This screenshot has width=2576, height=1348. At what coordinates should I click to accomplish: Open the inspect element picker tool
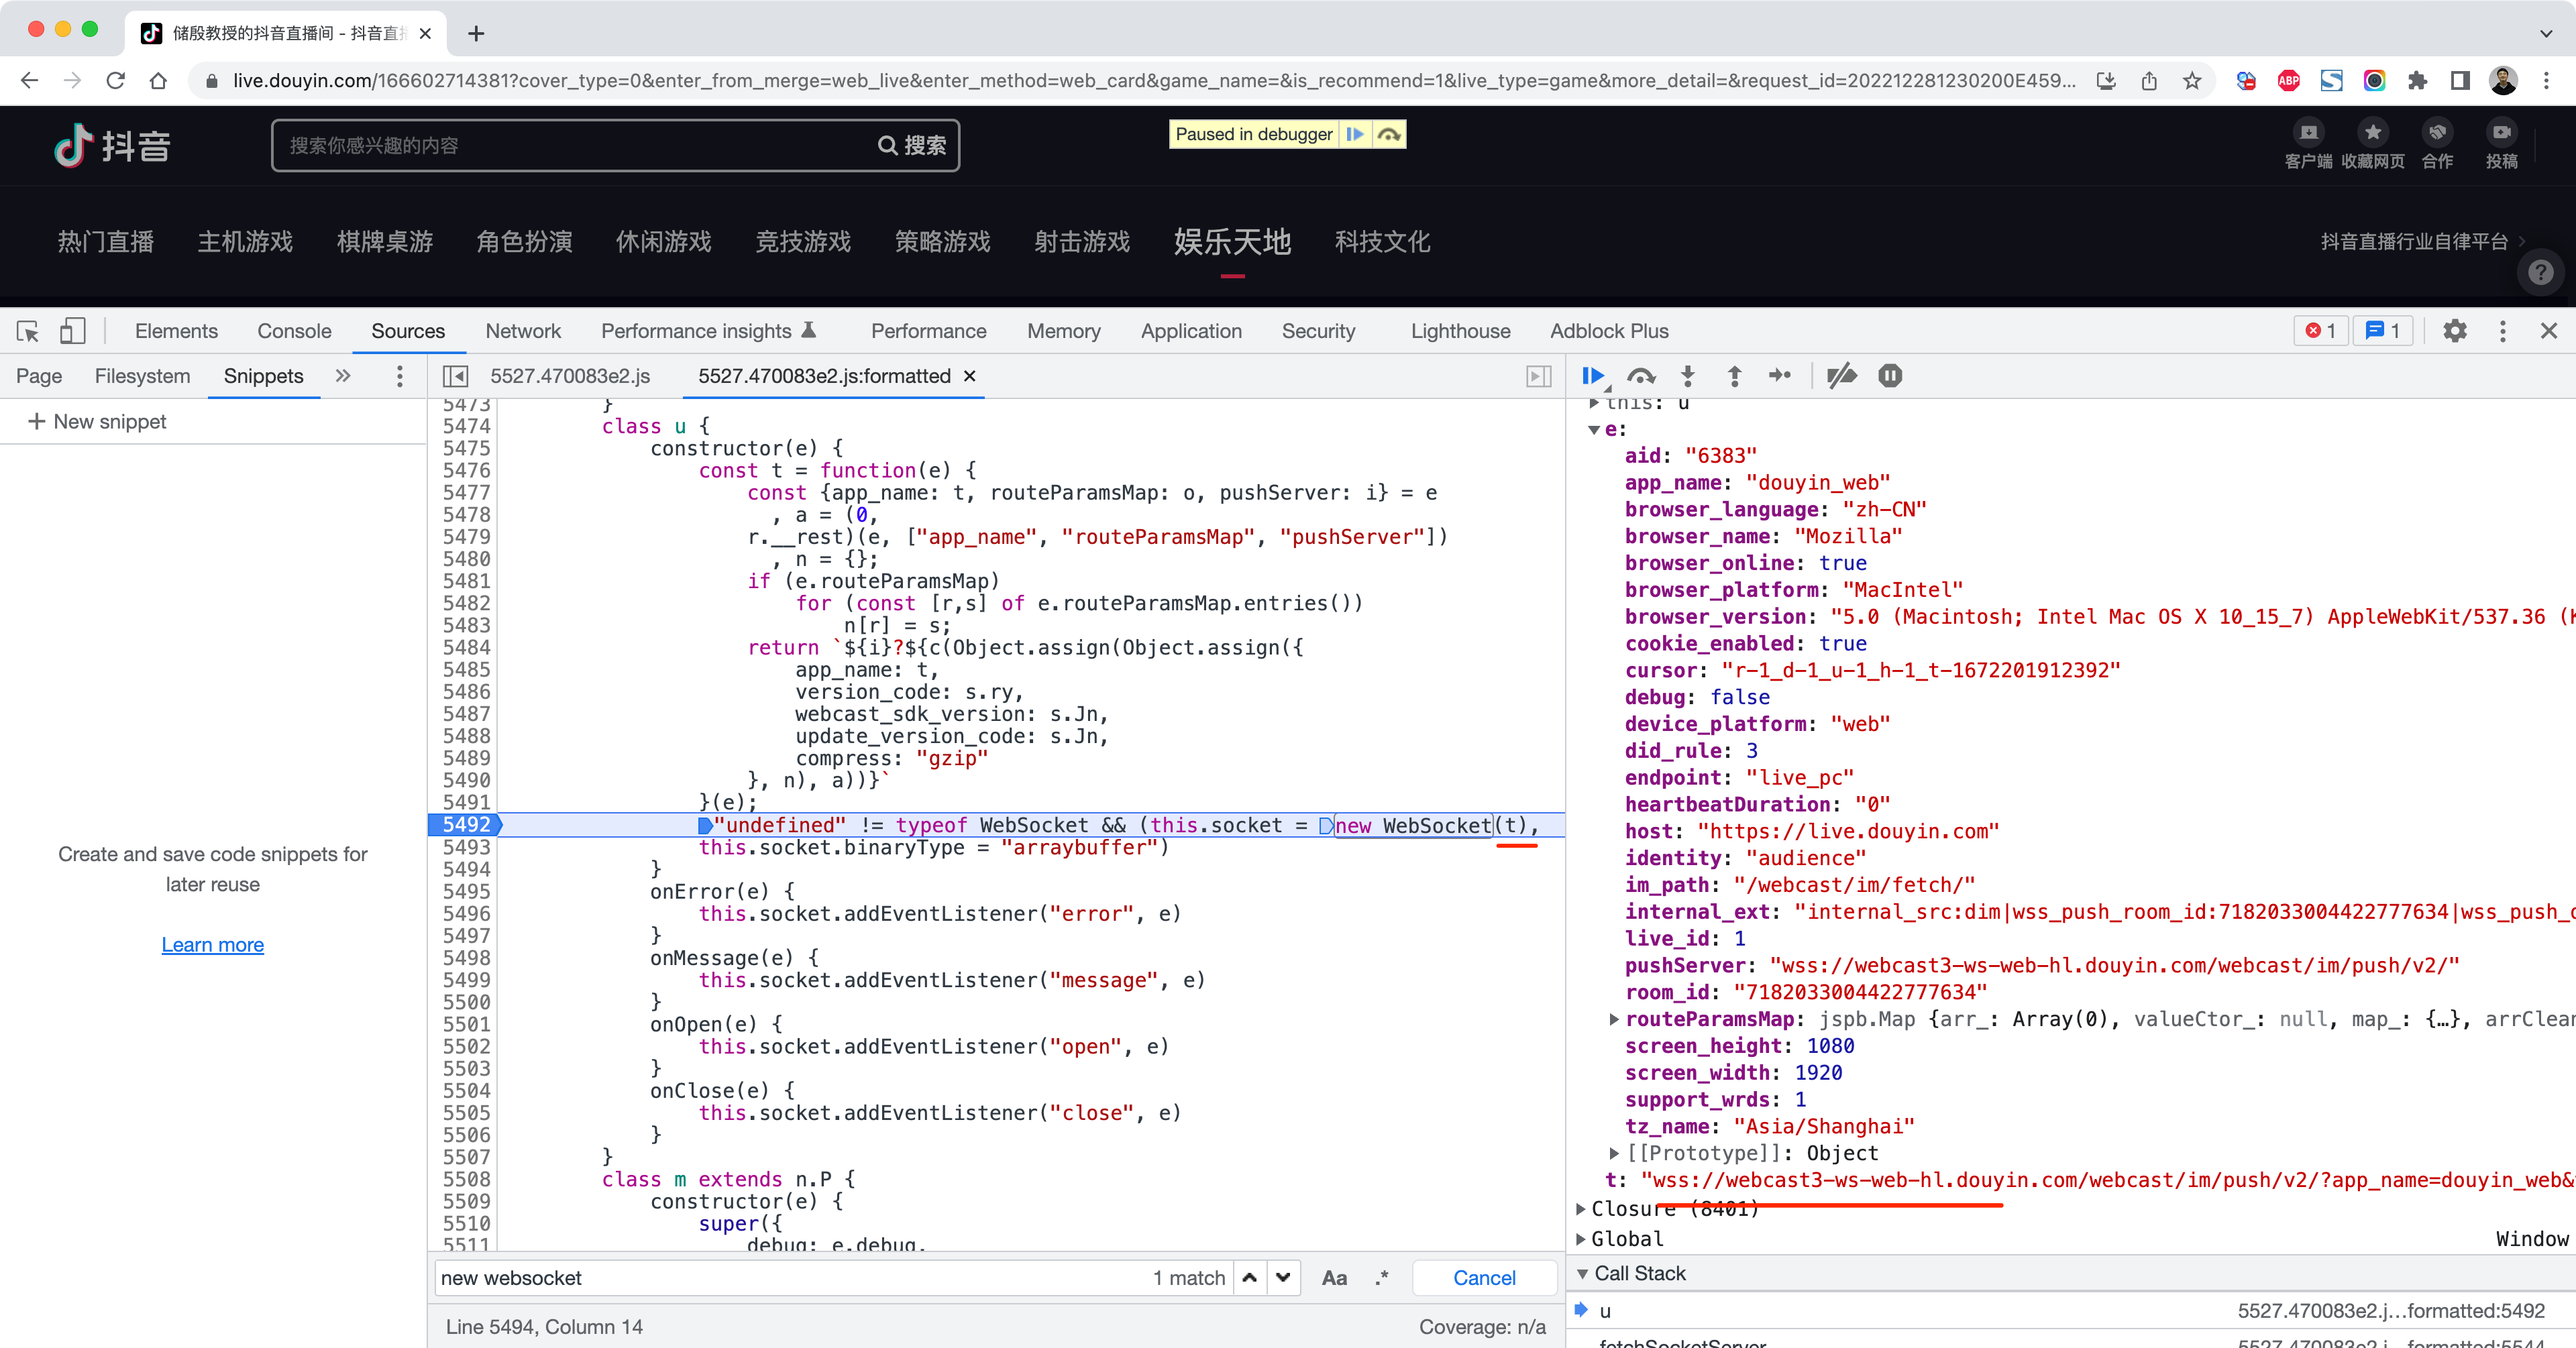[x=28, y=331]
